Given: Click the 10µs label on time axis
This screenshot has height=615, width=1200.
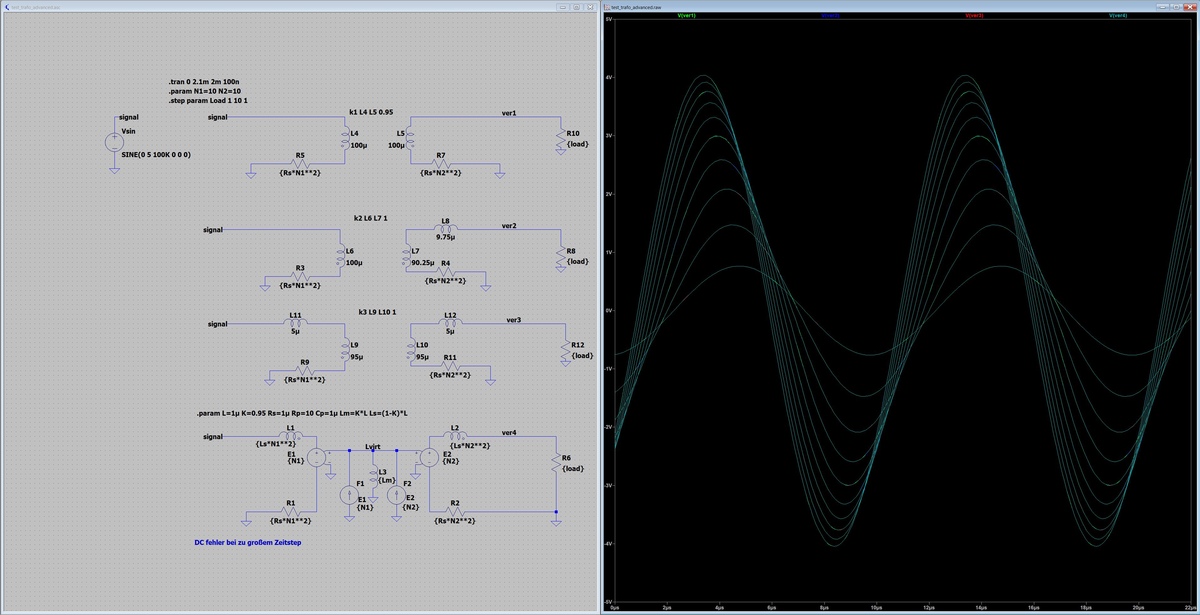Looking at the screenshot, I should [x=876, y=607].
